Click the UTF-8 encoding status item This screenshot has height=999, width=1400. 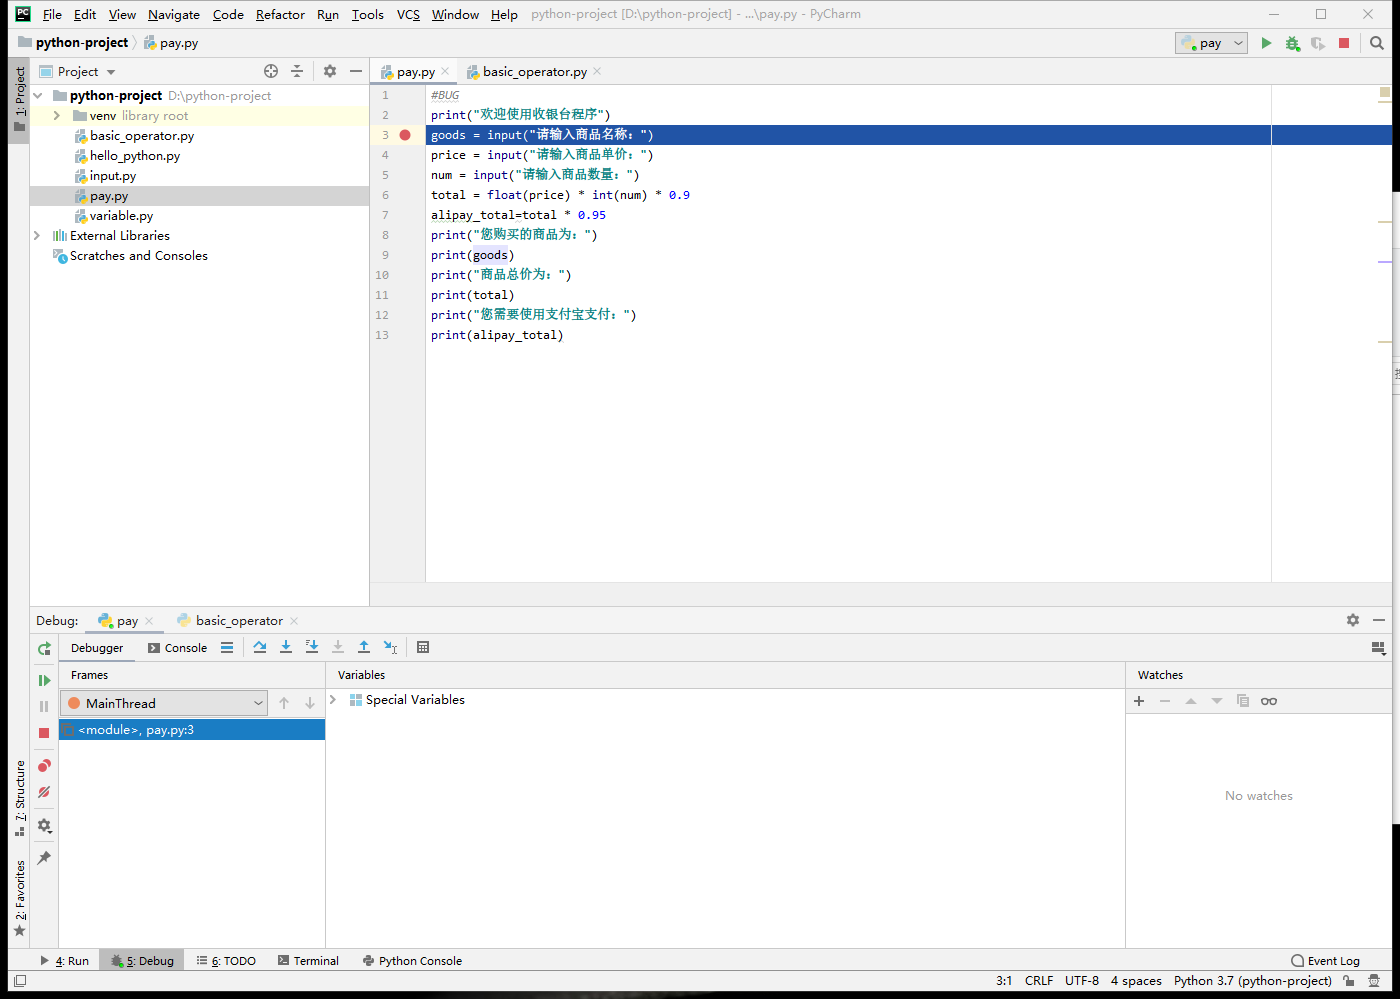tap(1082, 981)
